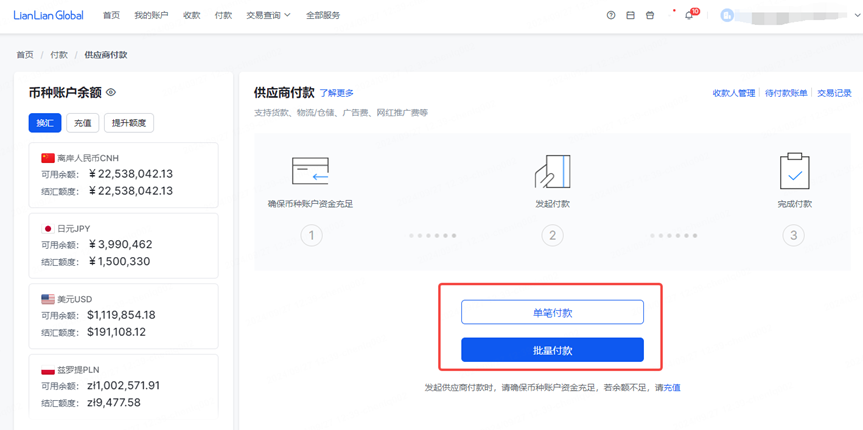Open 付款 in top navigation
The width and height of the screenshot is (863, 430).
(x=223, y=15)
